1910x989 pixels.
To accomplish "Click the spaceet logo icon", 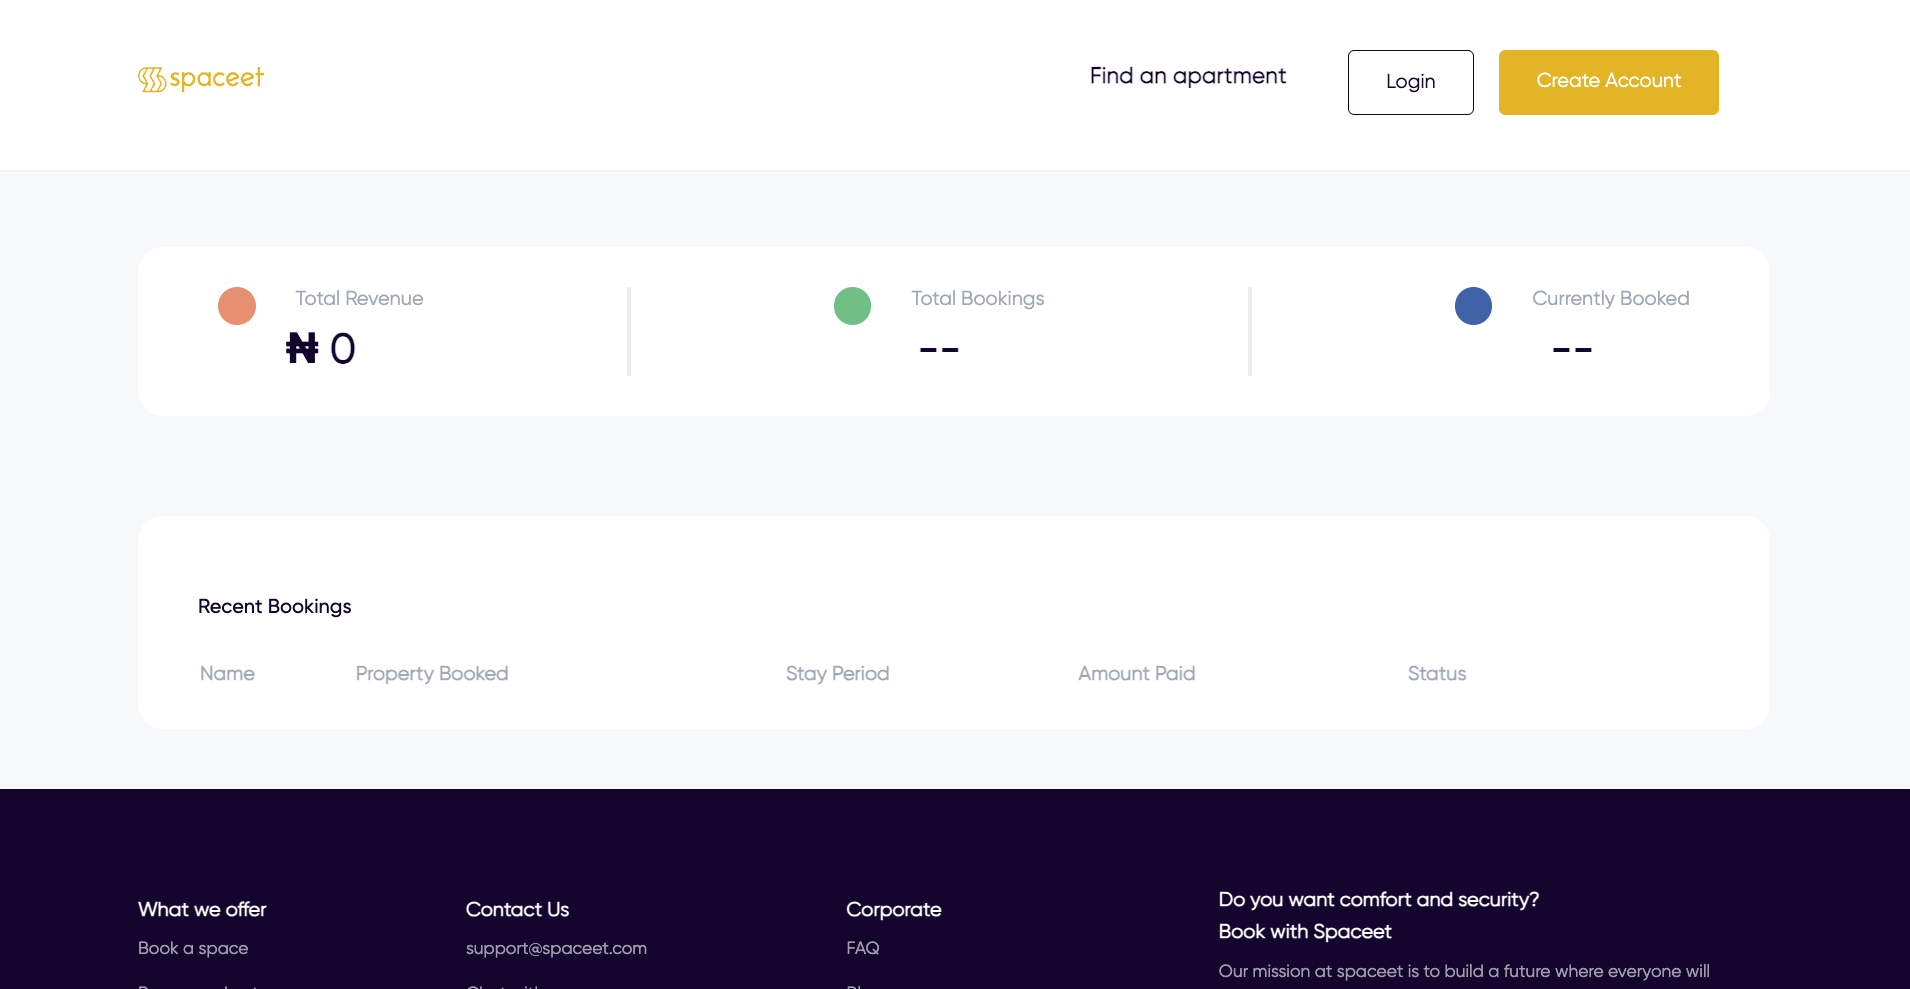I will pyautogui.click(x=152, y=79).
